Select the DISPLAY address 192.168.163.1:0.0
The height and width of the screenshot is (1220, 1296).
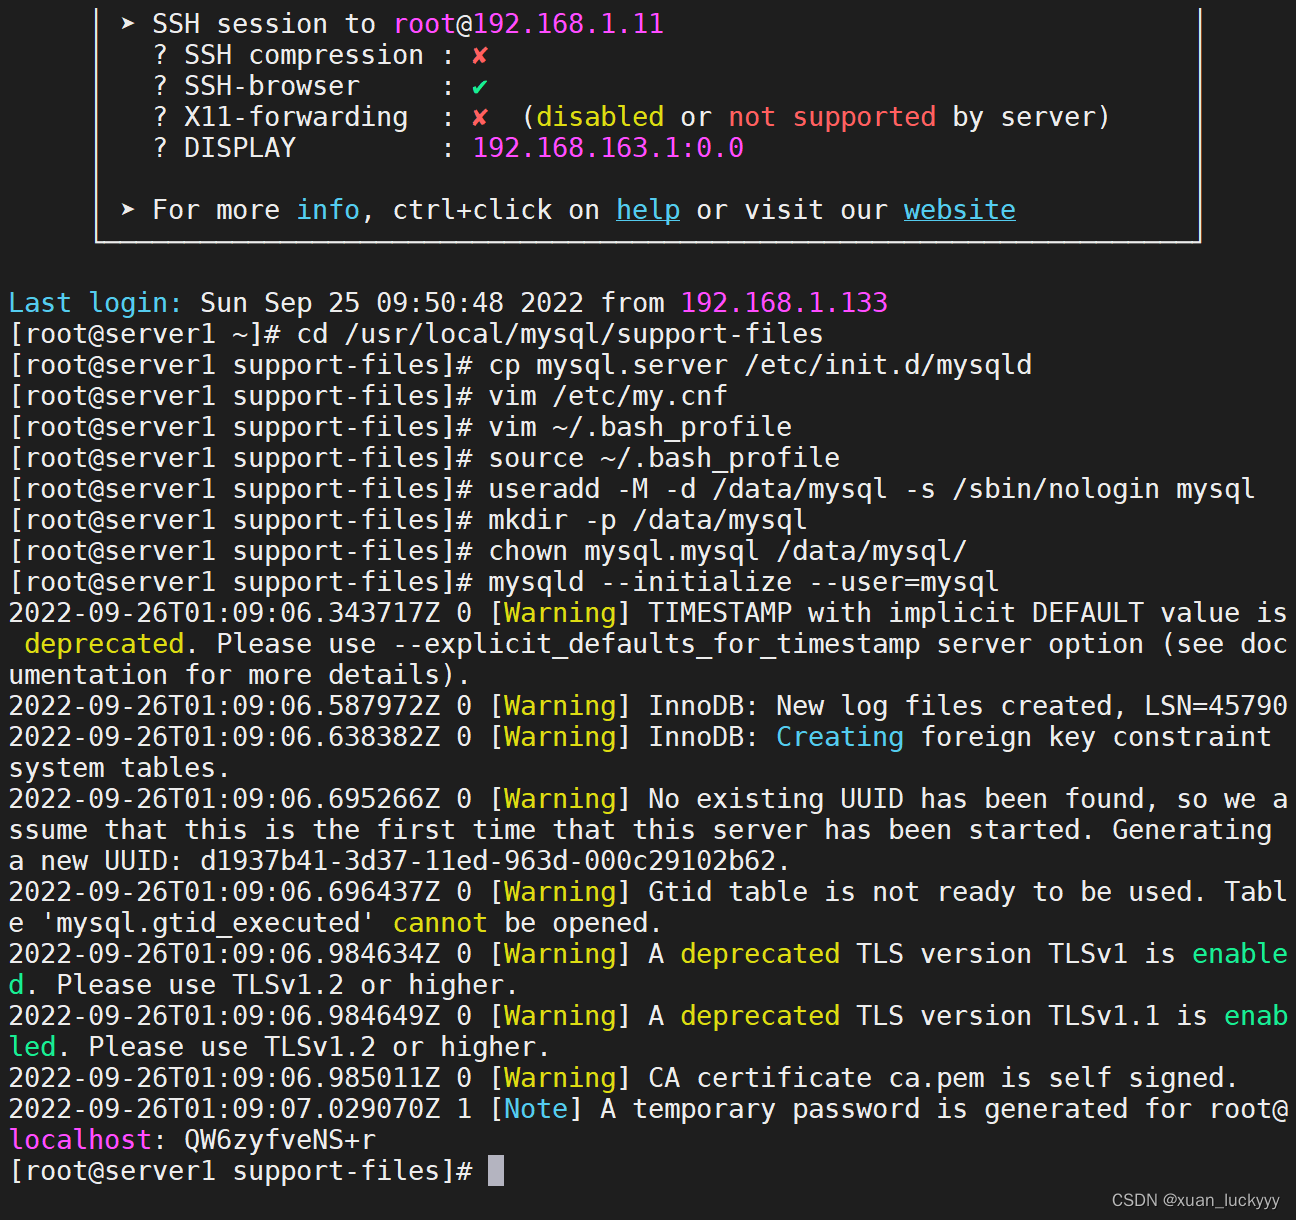(x=608, y=147)
